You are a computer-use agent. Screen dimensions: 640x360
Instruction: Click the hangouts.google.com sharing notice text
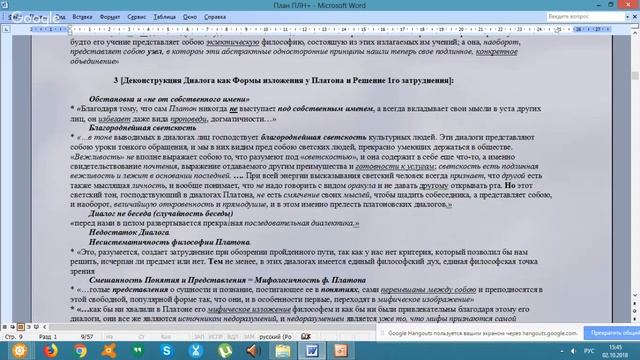coord(482,333)
